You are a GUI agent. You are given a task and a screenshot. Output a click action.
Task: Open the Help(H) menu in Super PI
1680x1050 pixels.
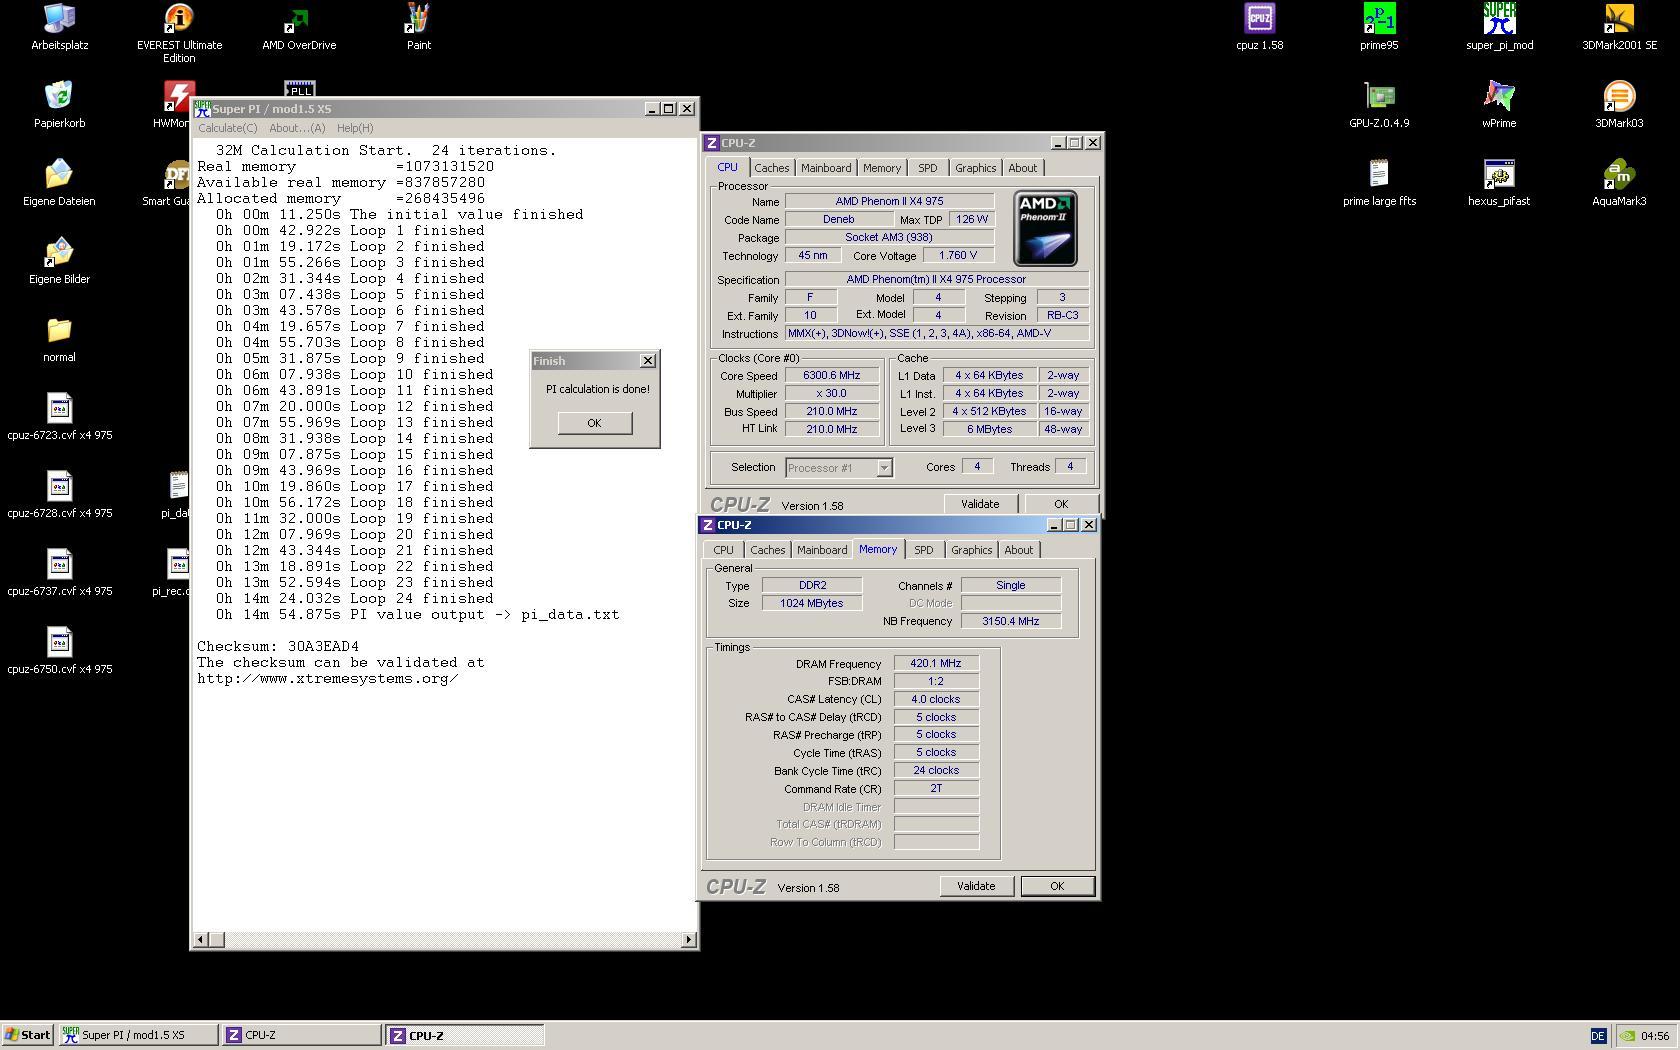click(355, 128)
